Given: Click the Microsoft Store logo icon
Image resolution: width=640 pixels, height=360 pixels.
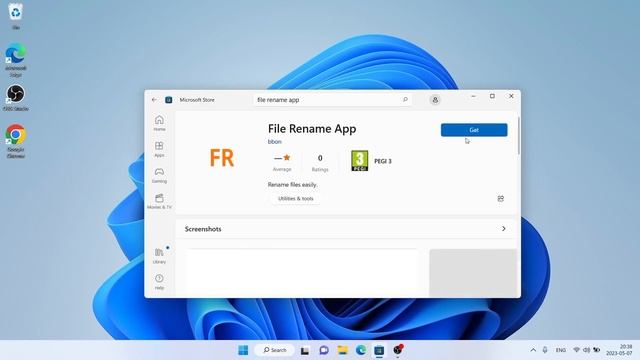Looking at the screenshot, I should (x=168, y=100).
